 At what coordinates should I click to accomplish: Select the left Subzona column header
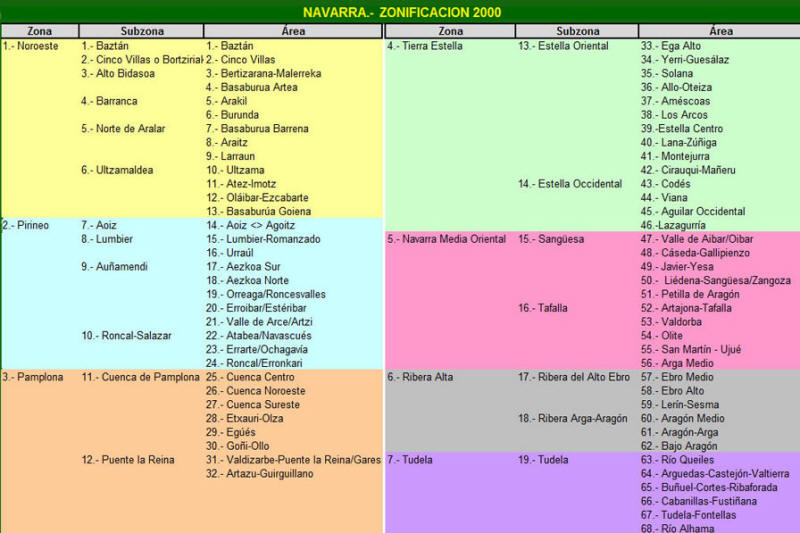tap(141, 31)
